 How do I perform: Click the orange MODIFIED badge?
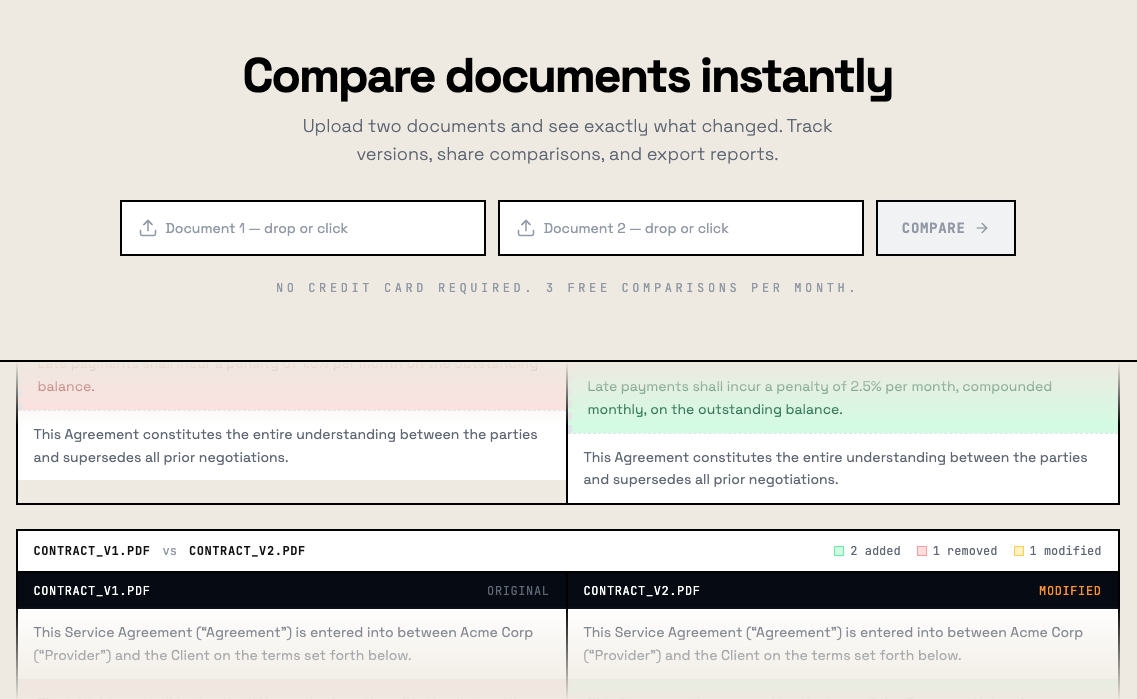click(x=1070, y=591)
